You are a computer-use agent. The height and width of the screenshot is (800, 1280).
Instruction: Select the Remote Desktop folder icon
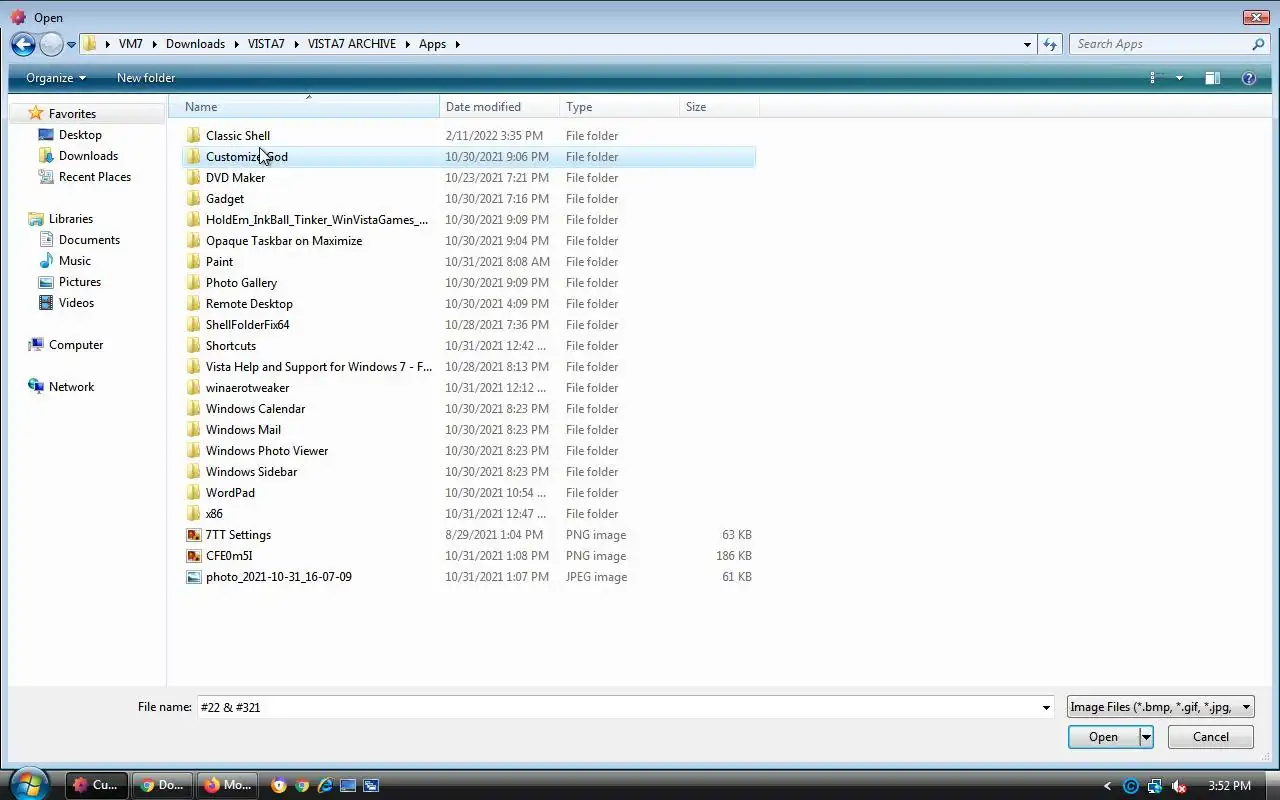click(x=194, y=303)
